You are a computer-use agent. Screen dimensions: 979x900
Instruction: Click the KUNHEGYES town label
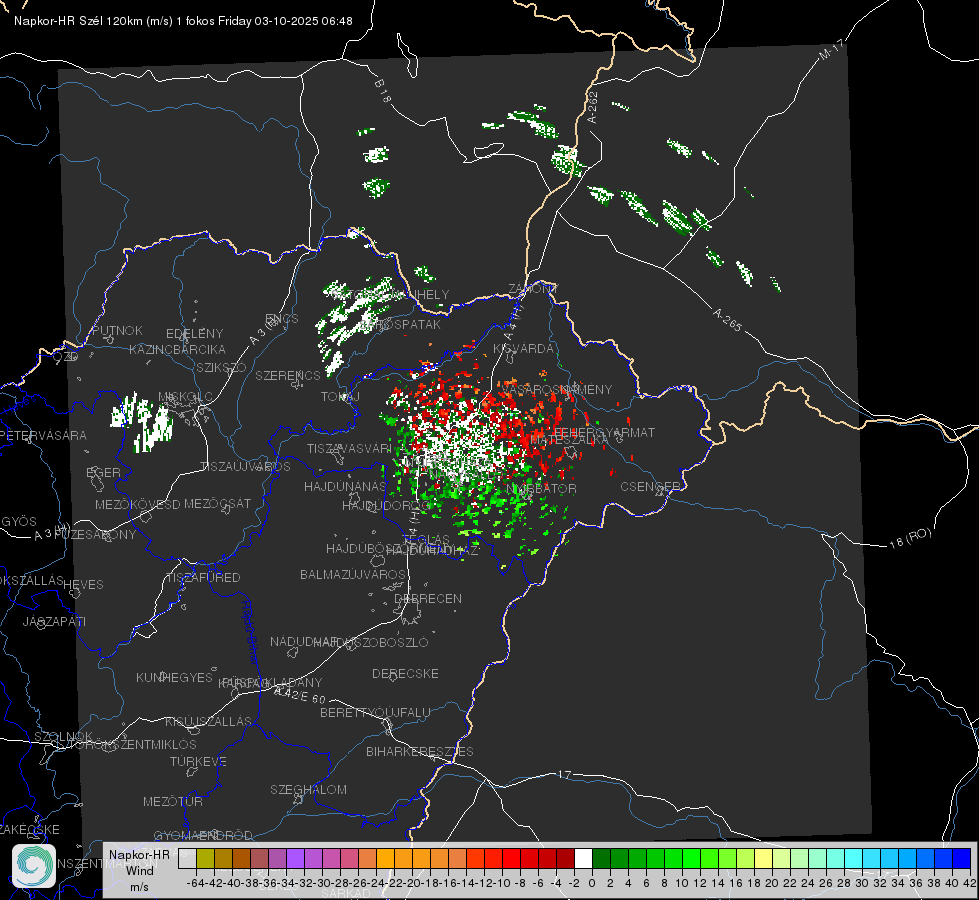click(174, 677)
